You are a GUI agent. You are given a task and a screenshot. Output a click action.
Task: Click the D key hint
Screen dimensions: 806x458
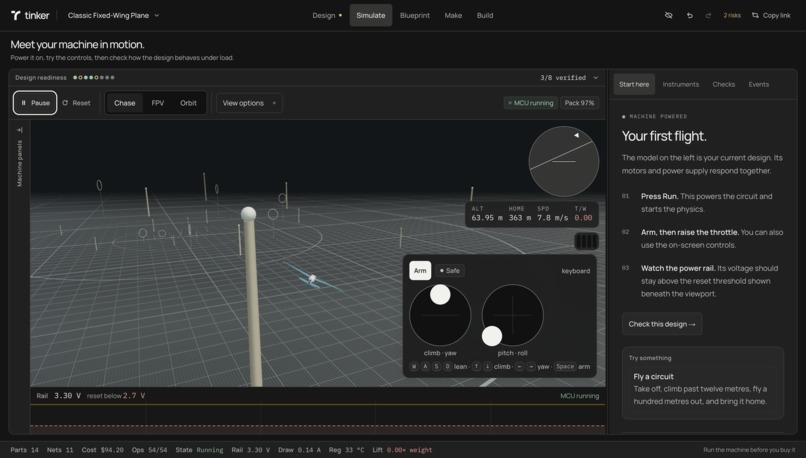pos(447,367)
